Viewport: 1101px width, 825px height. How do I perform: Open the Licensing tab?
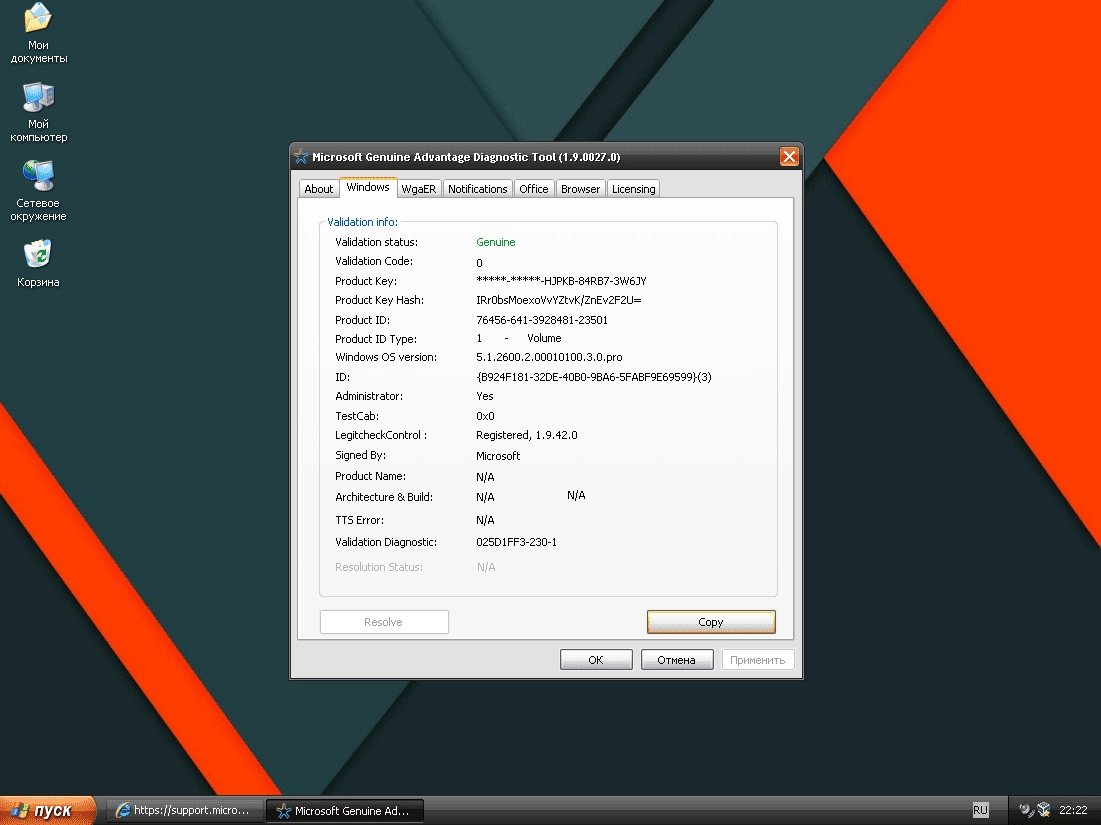pyautogui.click(x=633, y=189)
